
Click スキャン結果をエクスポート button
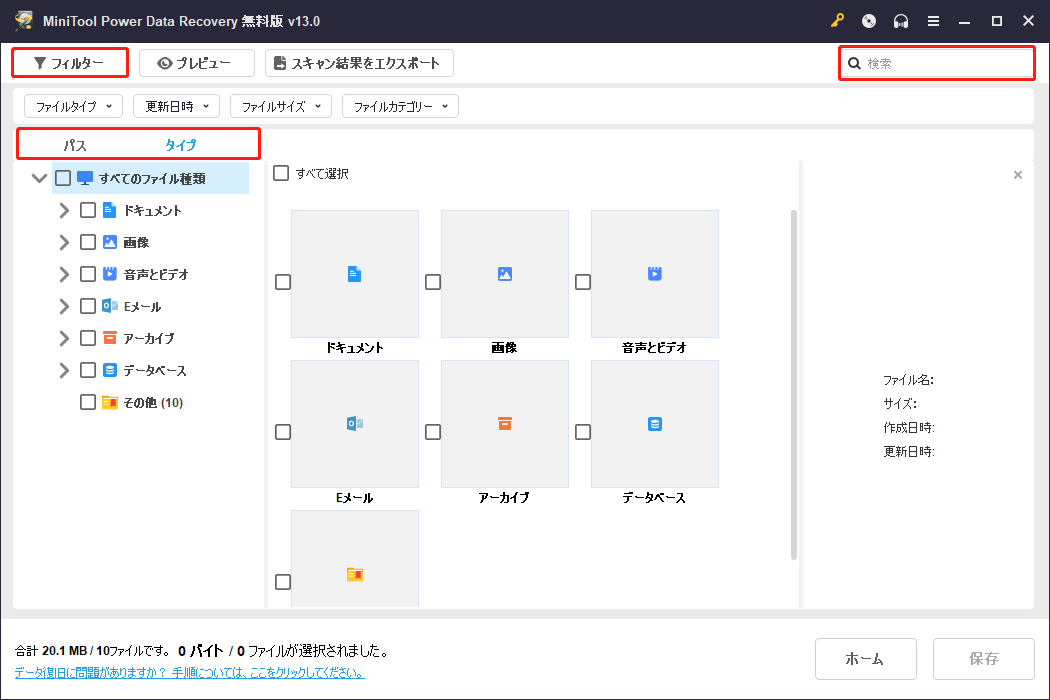point(360,63)
